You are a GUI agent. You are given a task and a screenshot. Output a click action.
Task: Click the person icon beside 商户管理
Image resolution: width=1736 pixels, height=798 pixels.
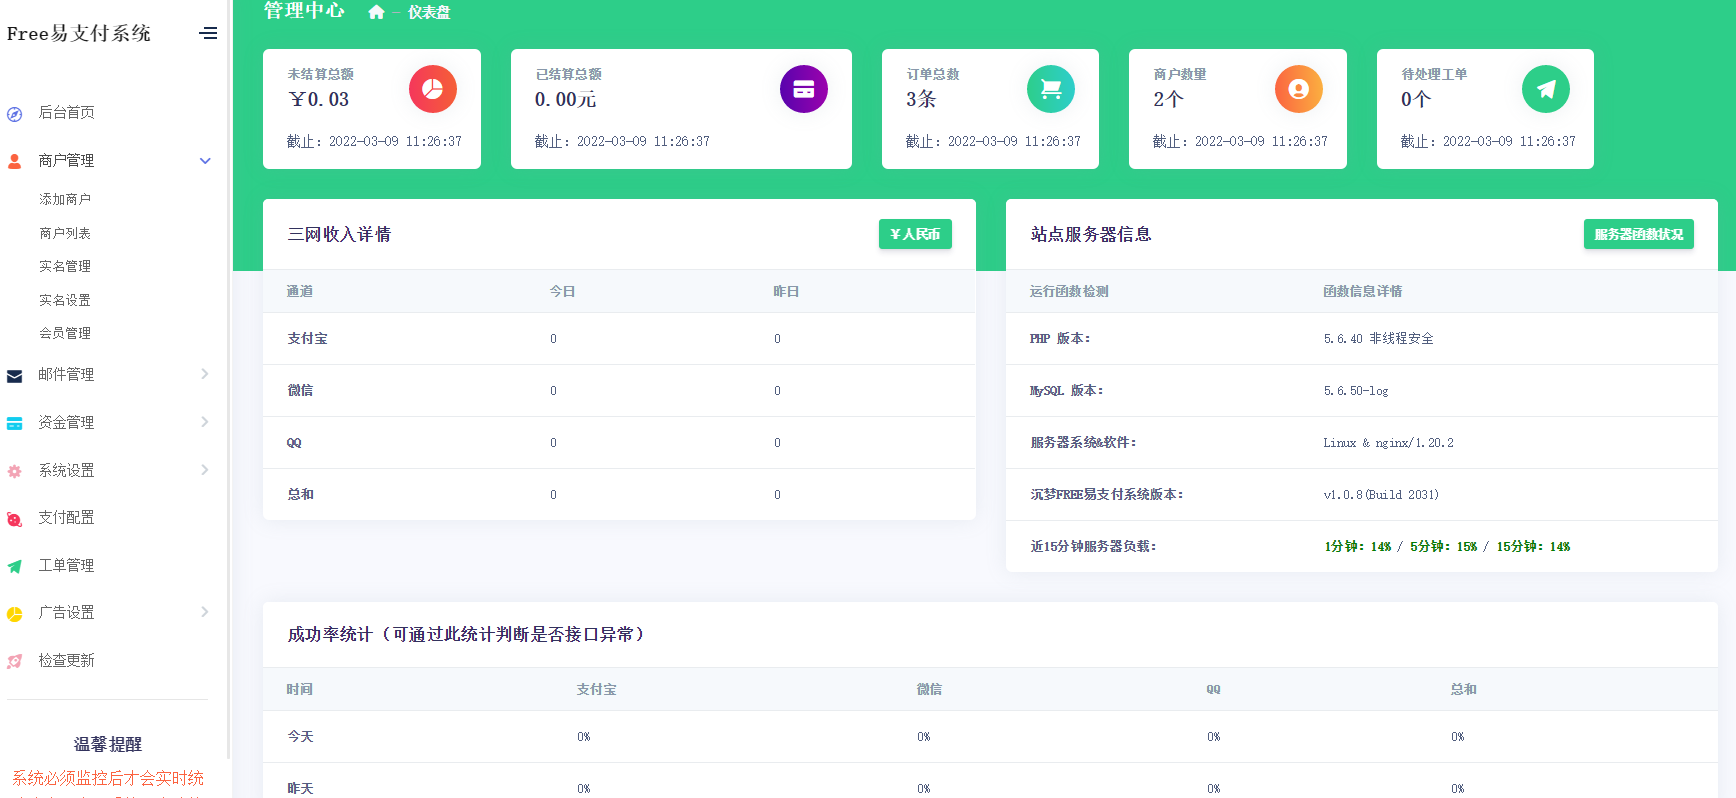pyautogui.click(x=15, y=161)
